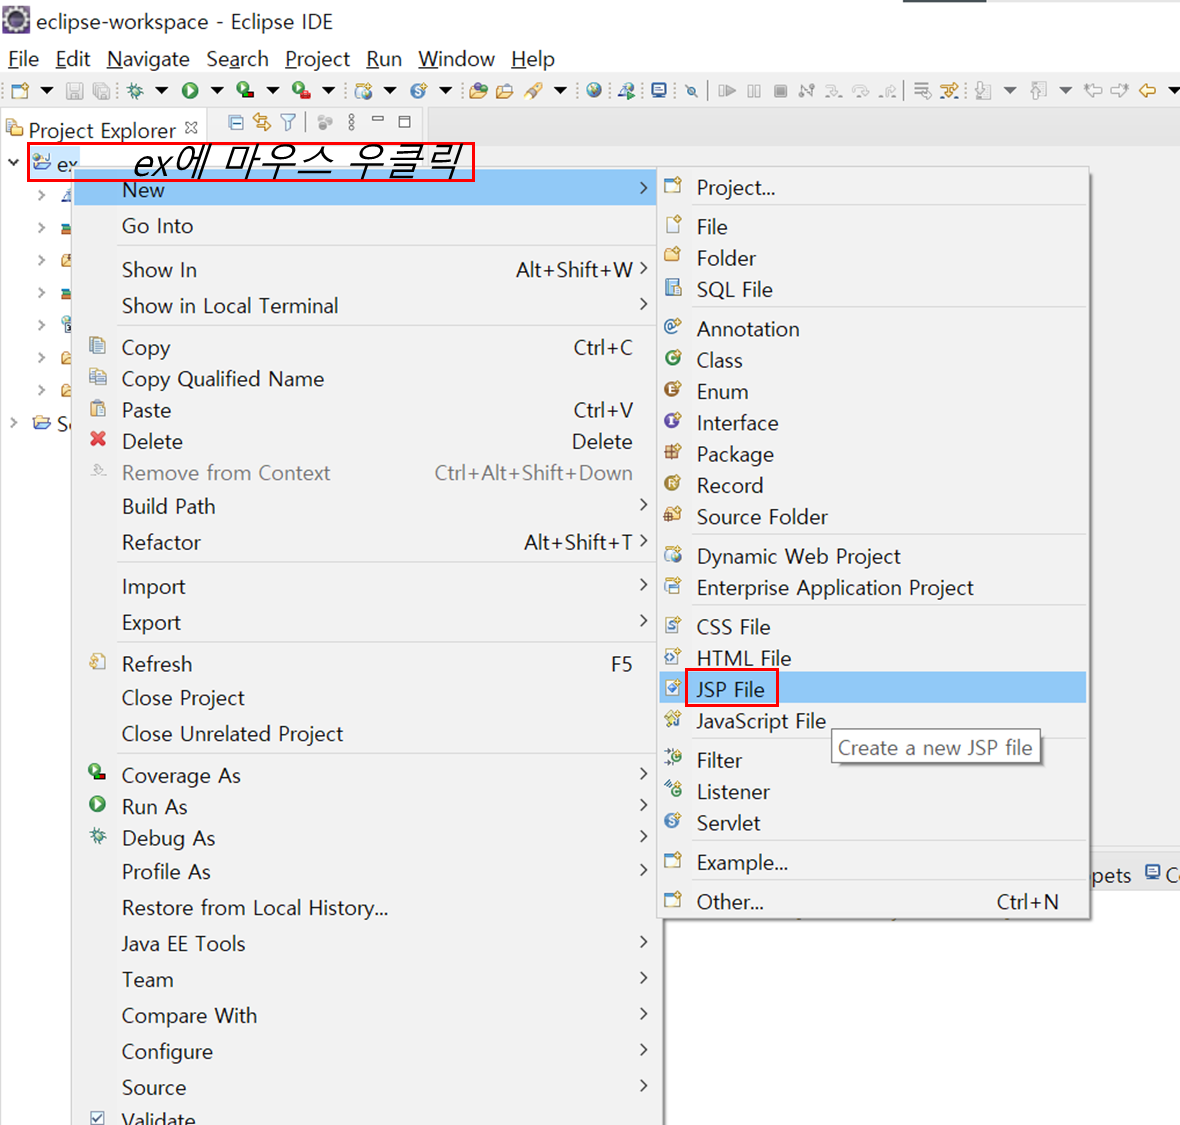Click the yellow Back navigation arrow
The height and width of the screenshot is (1125, 1180).
(x=1147, y=91)
